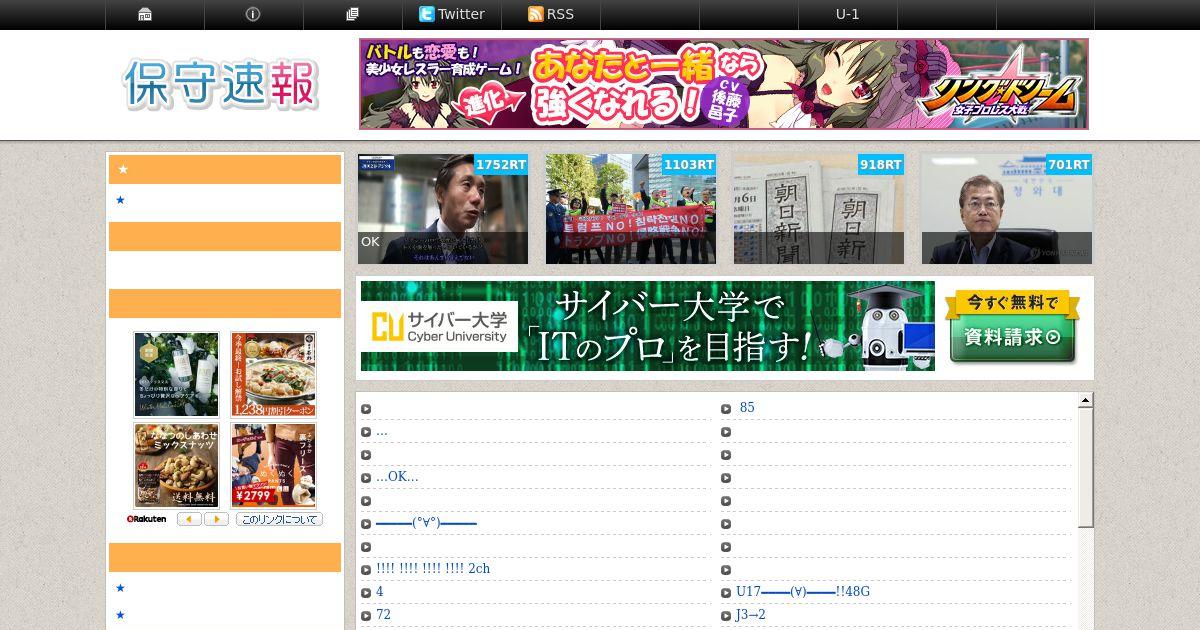
Task: Click the このリンクについて button
Action: point(279,519)
